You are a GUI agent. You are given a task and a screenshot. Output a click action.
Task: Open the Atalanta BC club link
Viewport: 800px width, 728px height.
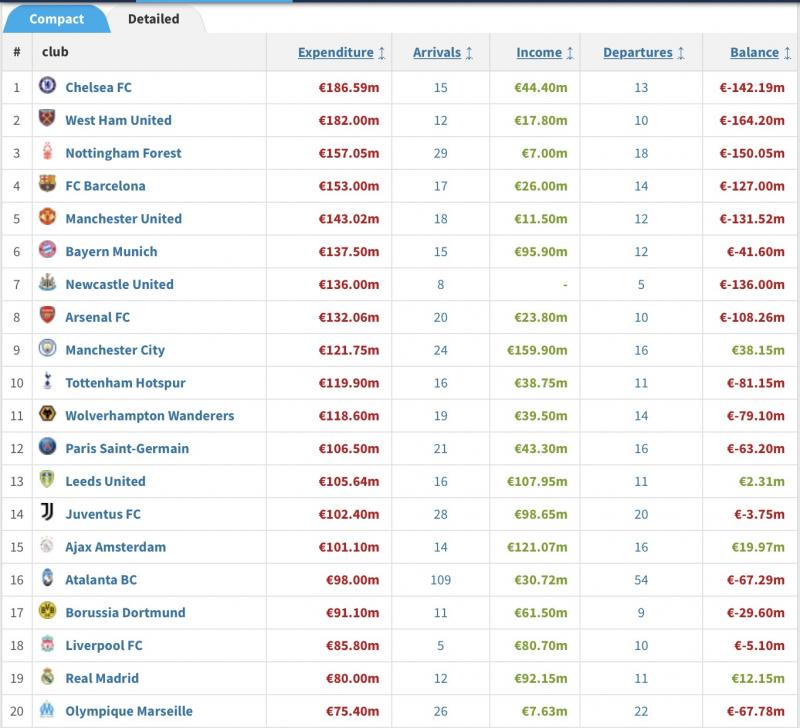pos(101,580)
